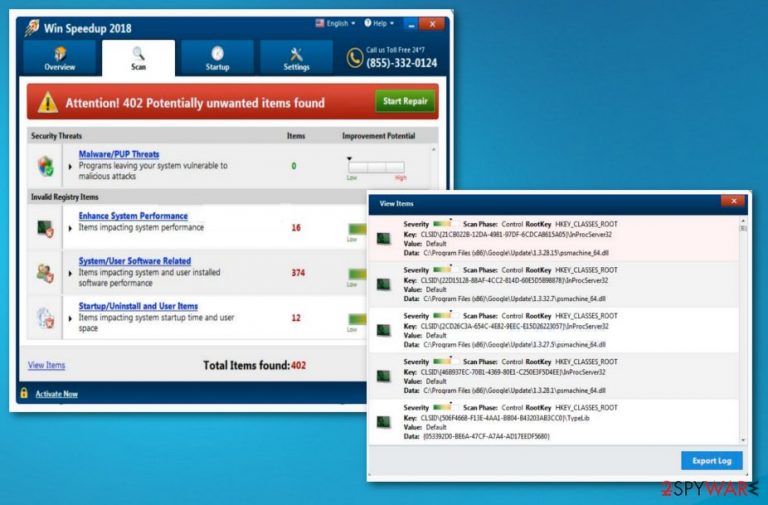Image resolution: width=768 pixels, height=505 pixels.
Task: Click the yellow warning triangle icon
Action: pos(48,102)
